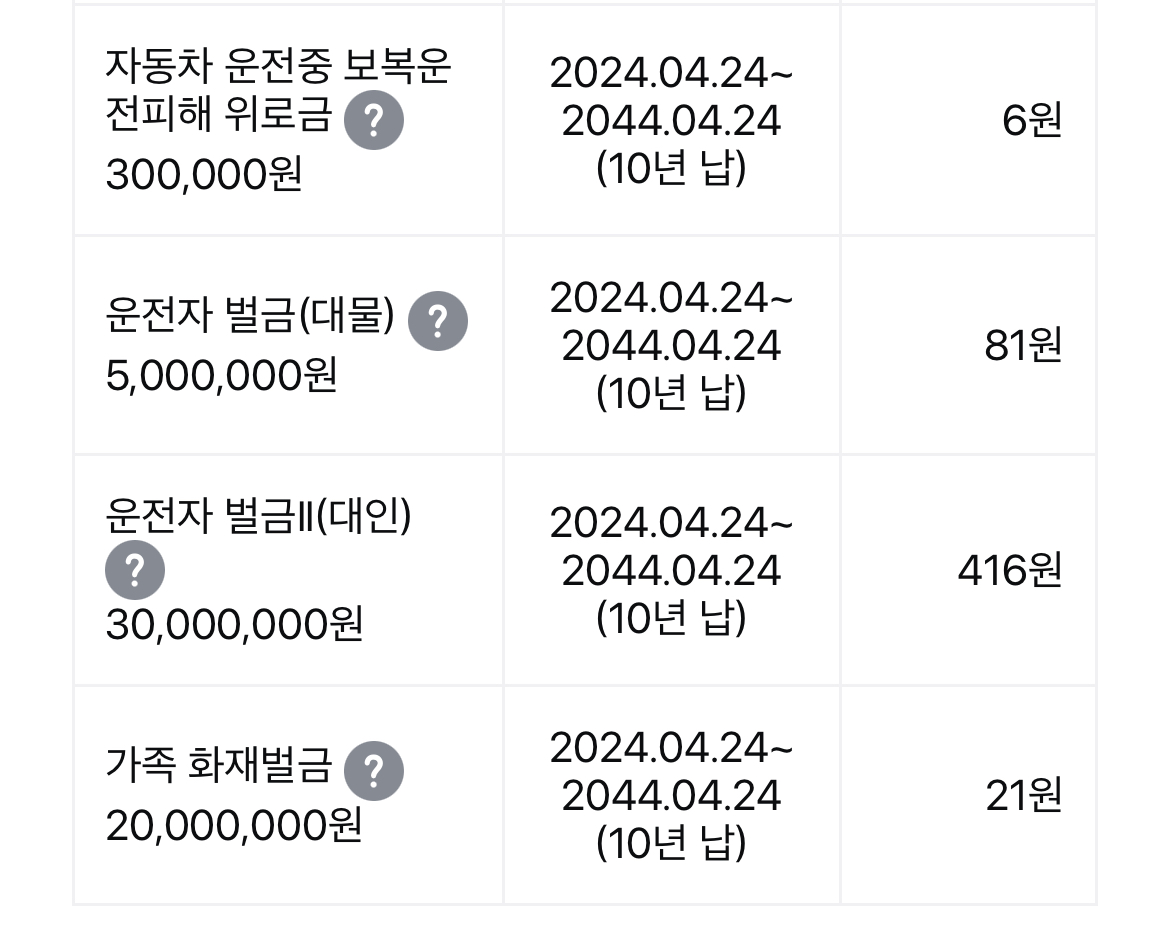Open help for 보복운전피해 위로금 coverage
Screen dimensions: 1170x928
click(x=373, y=120)
